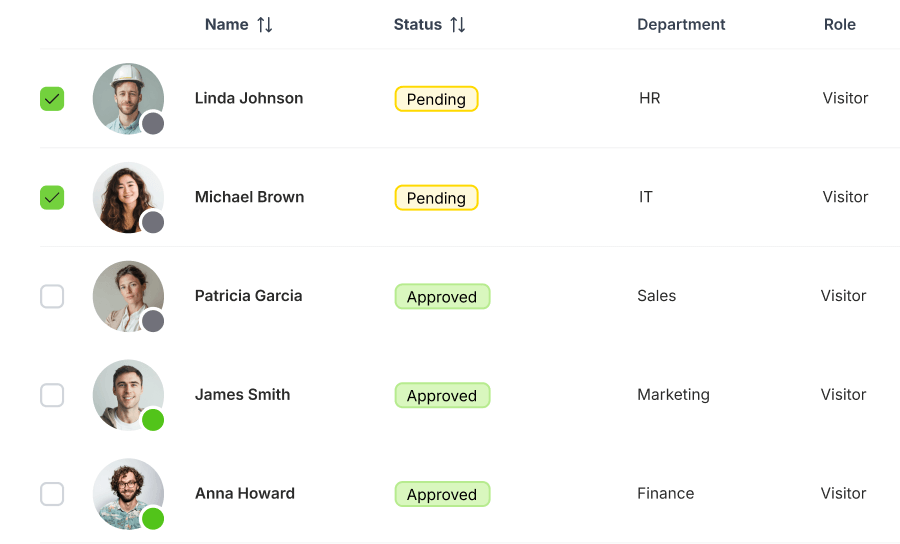Viewport: 900px width, 544px height.
Task: Check the box for James Smith
Action: (52, 395)
